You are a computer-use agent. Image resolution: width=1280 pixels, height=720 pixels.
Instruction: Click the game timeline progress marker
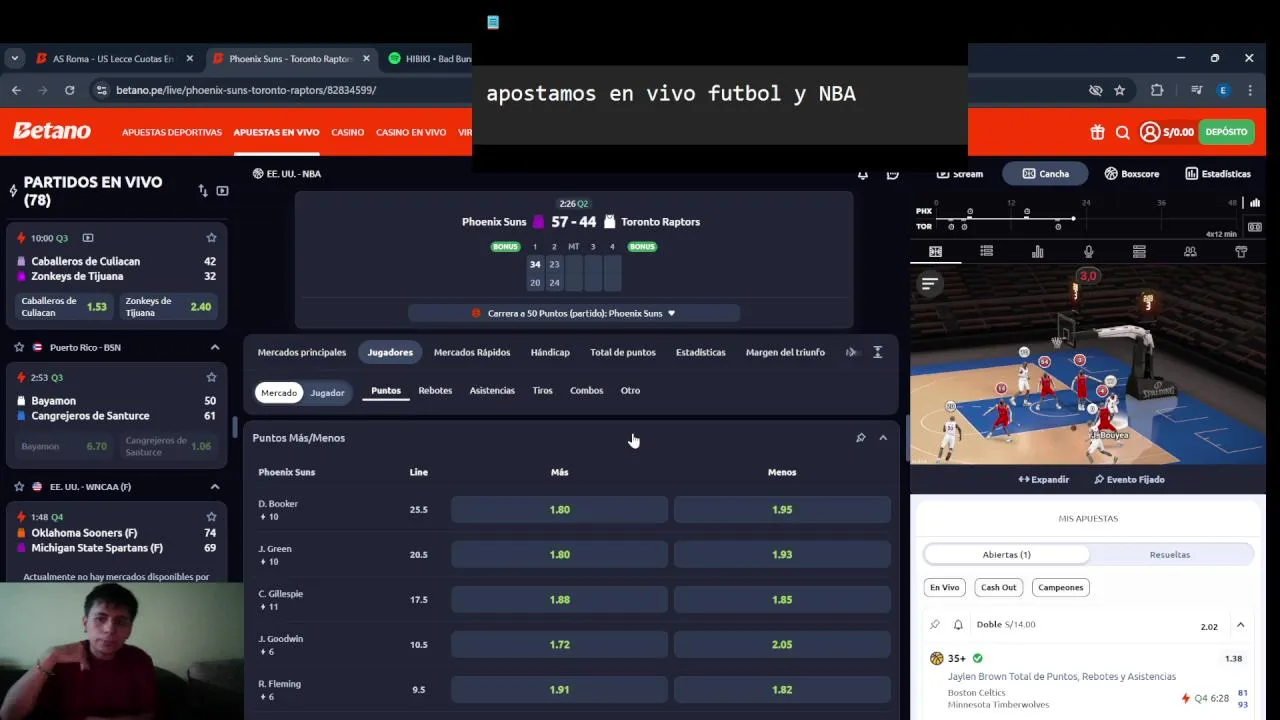click(x=1073, y=218)
